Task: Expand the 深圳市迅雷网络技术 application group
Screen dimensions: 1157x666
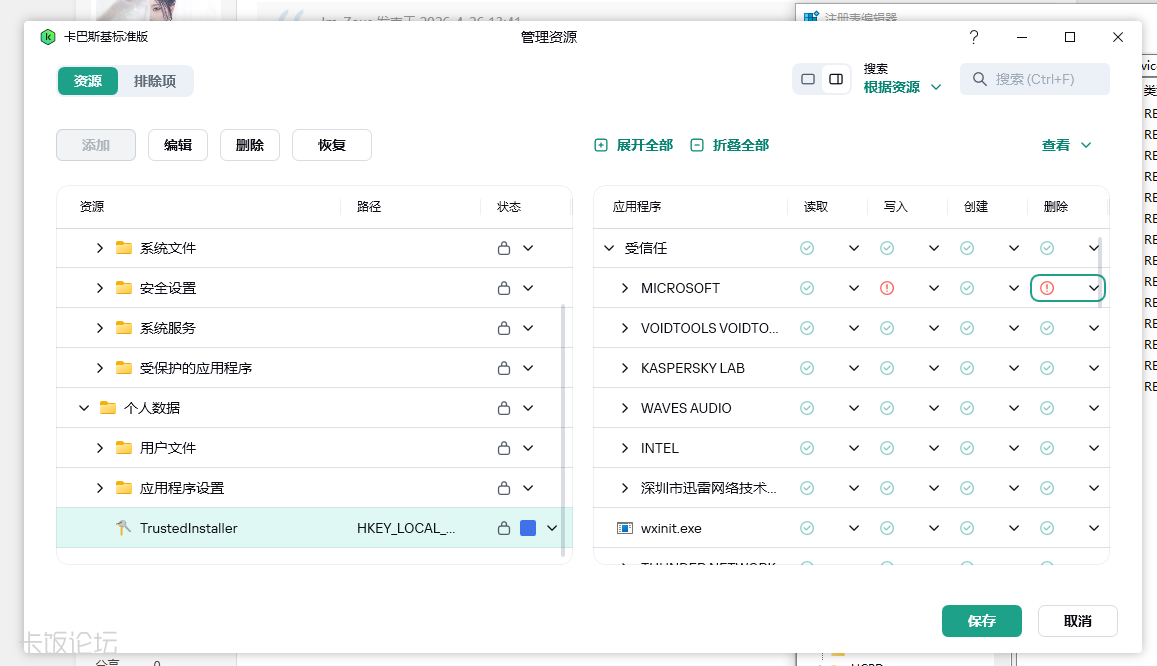Action: (x=625, y=488)
